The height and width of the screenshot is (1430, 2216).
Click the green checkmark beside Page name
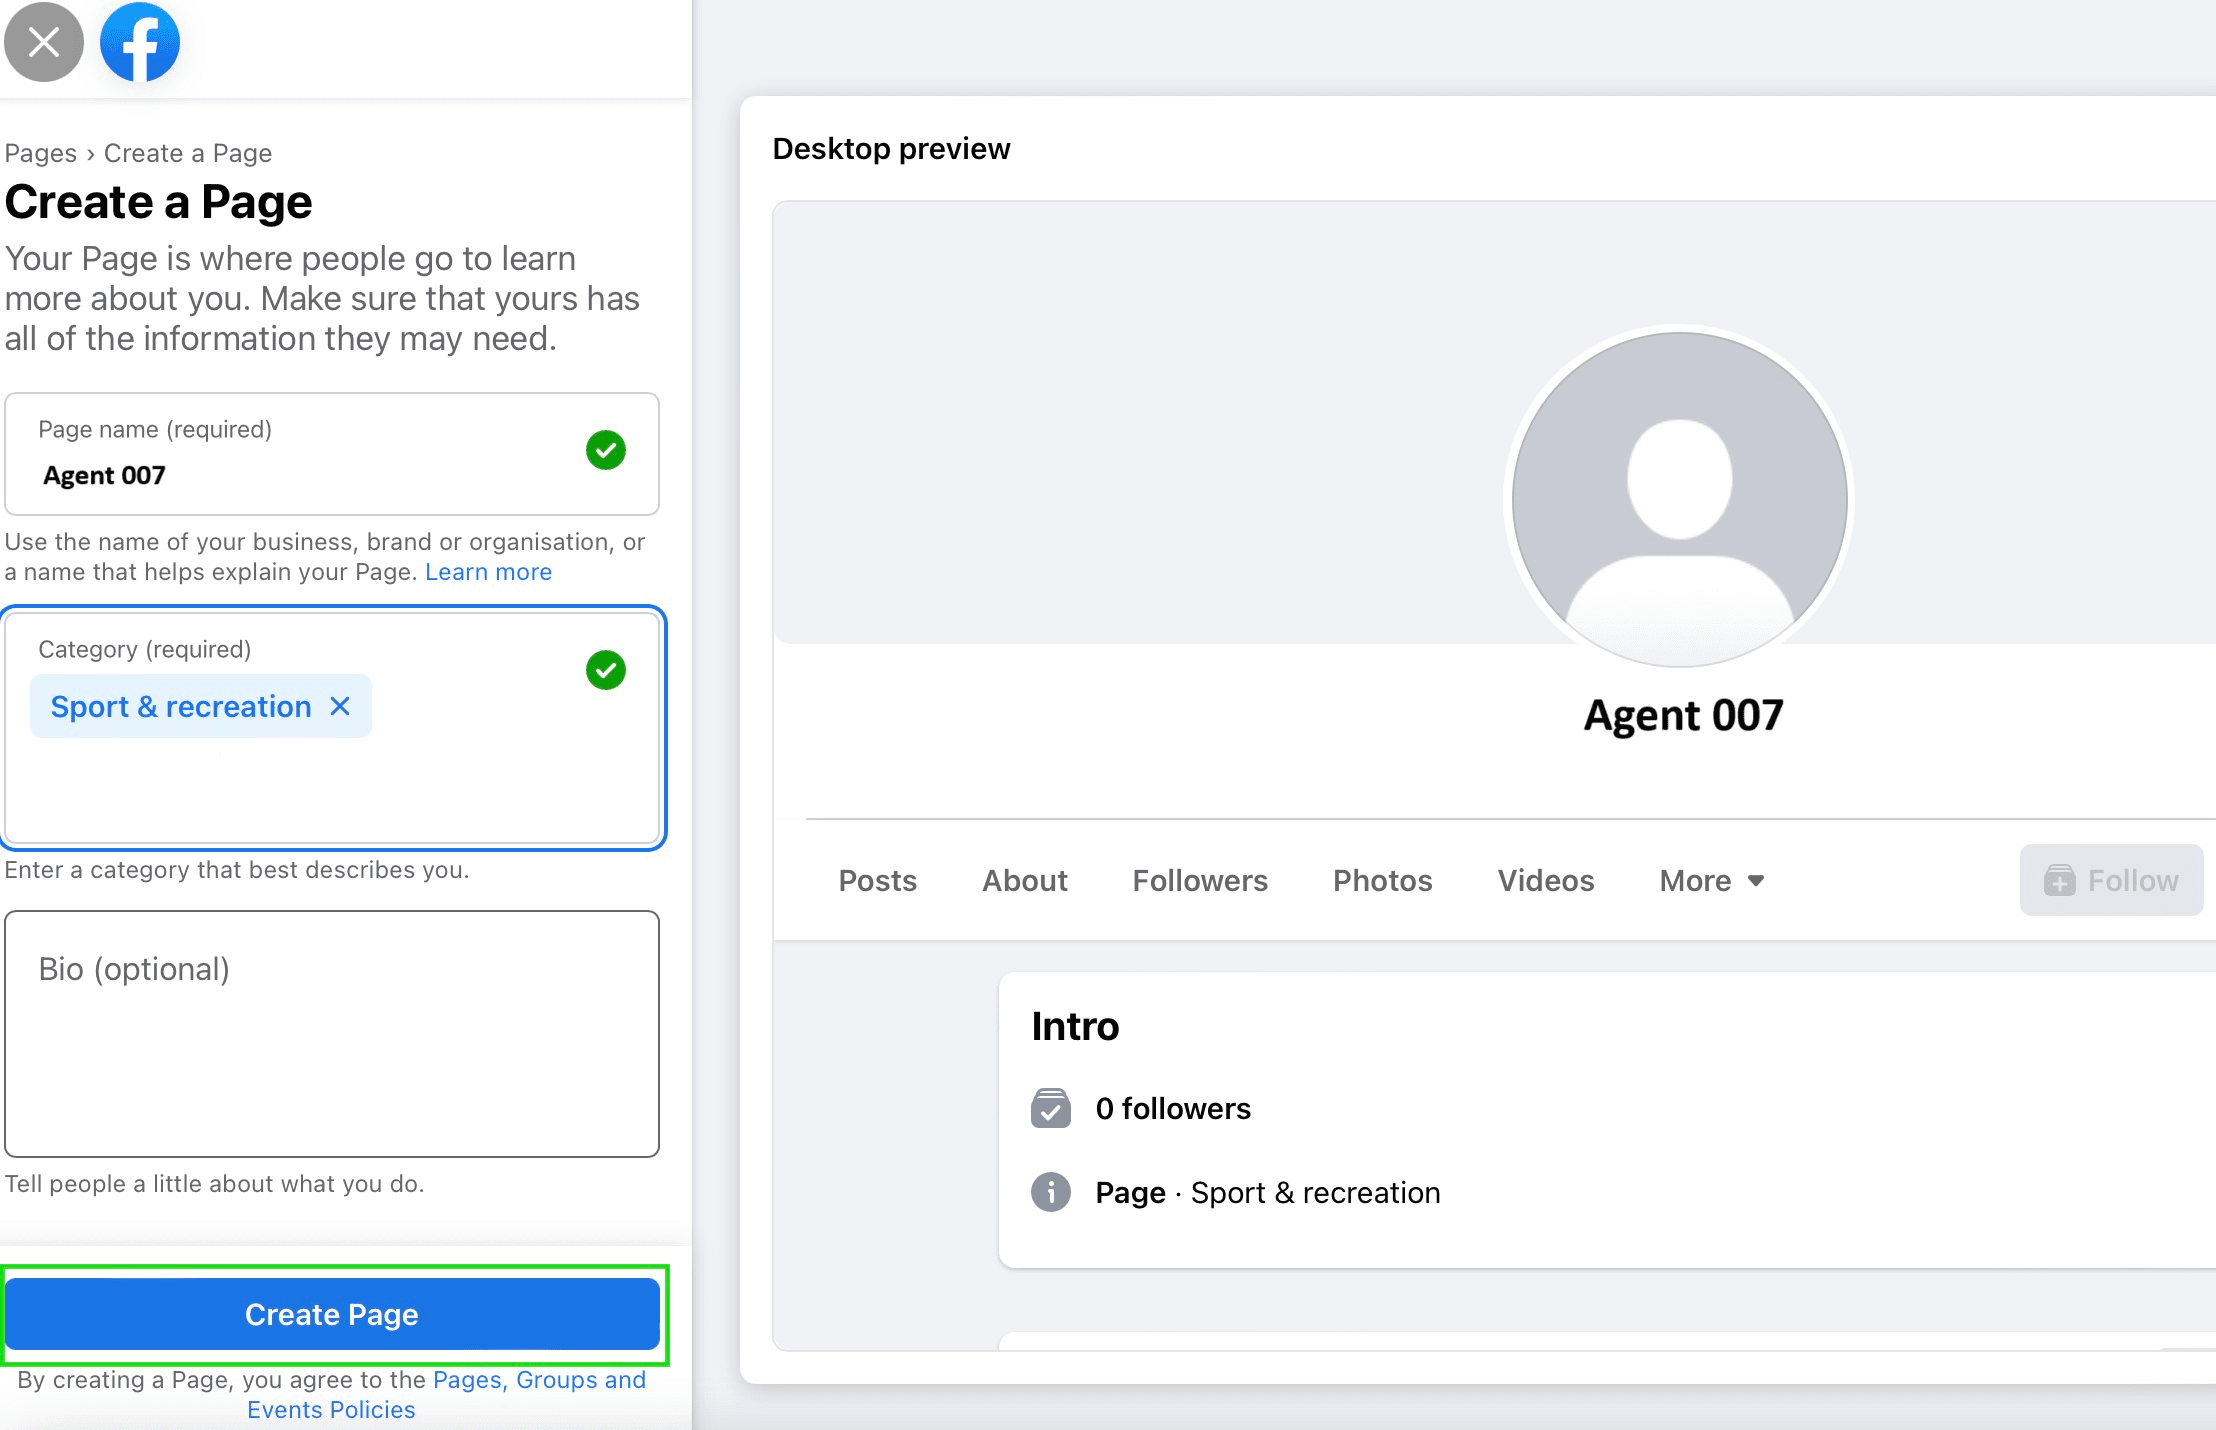[x=605, y=452]
